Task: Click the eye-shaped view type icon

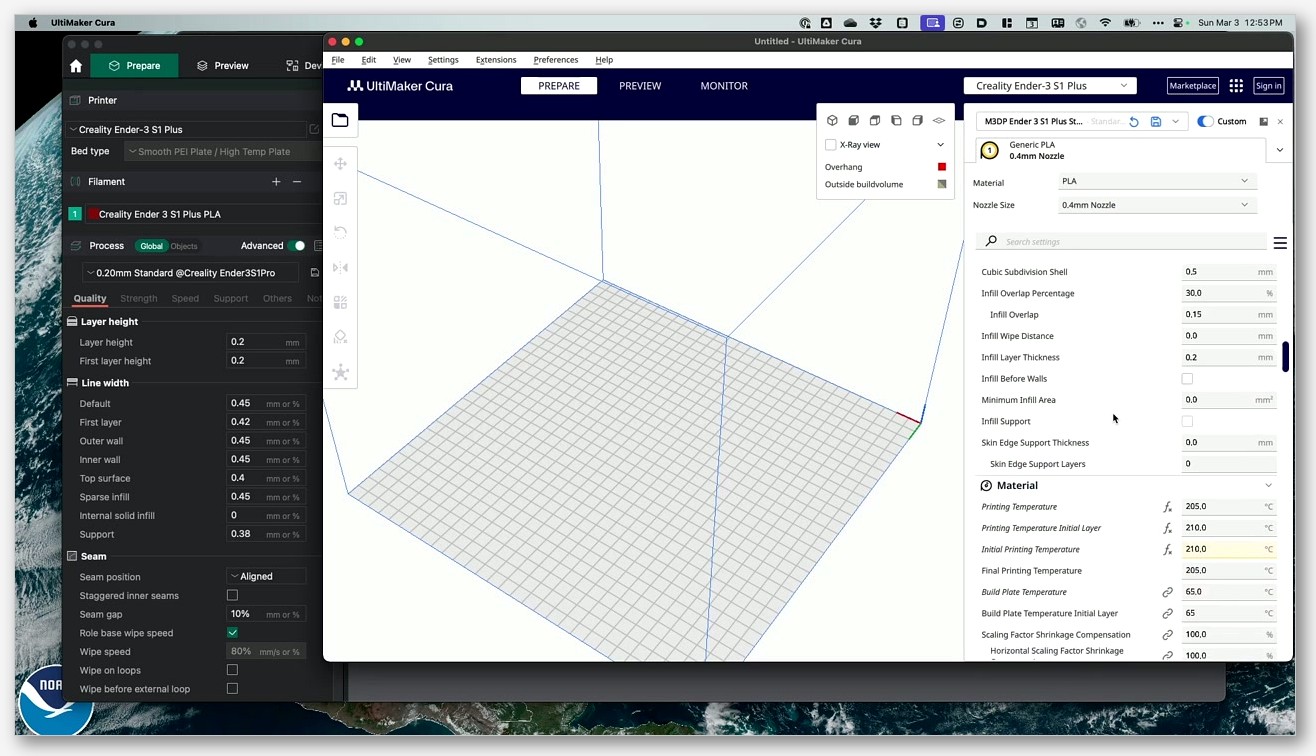Action: (939, 120)
